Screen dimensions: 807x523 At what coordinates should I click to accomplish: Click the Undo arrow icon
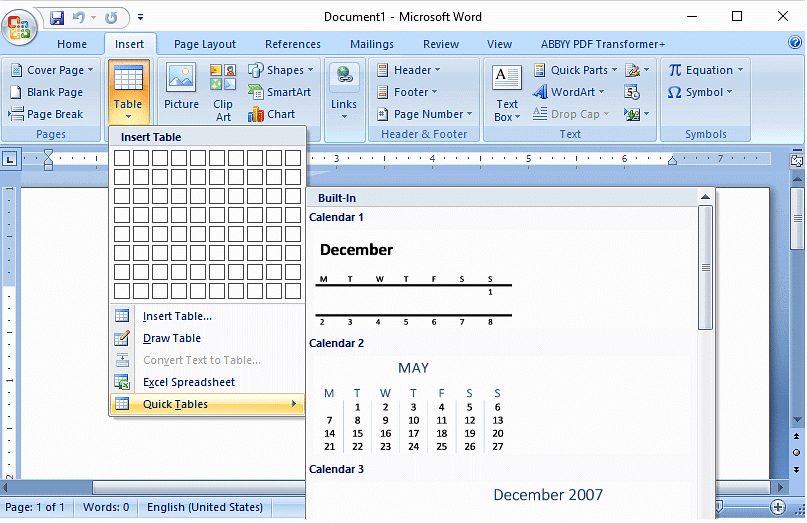pyautogui.click(x=79, y=18)
